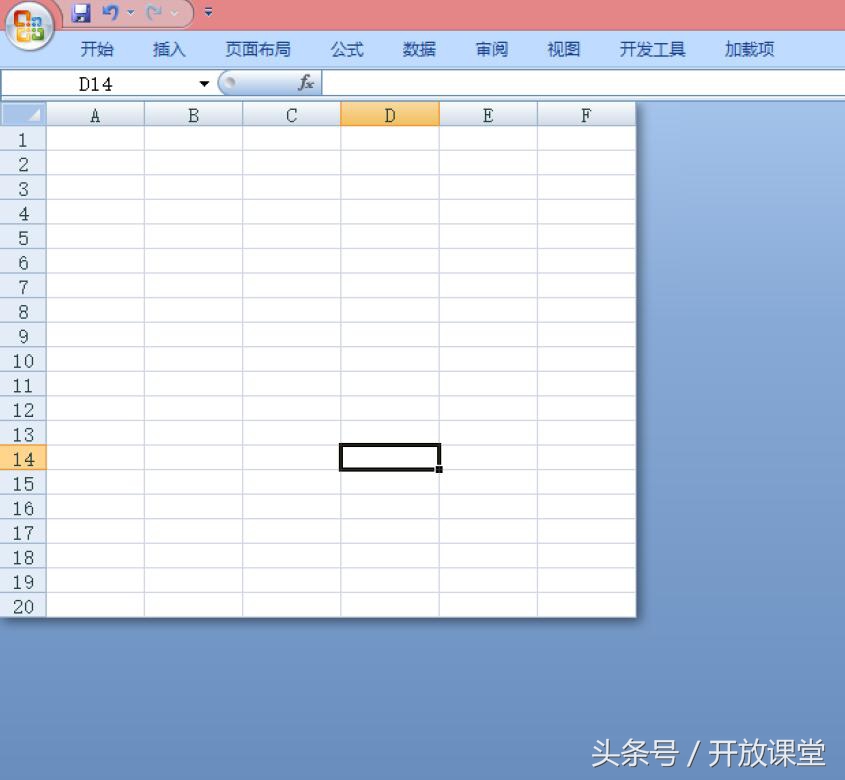Open the 开始 ribbon tab
Viewport: 845px width, 780px height.
click(97, 49)
